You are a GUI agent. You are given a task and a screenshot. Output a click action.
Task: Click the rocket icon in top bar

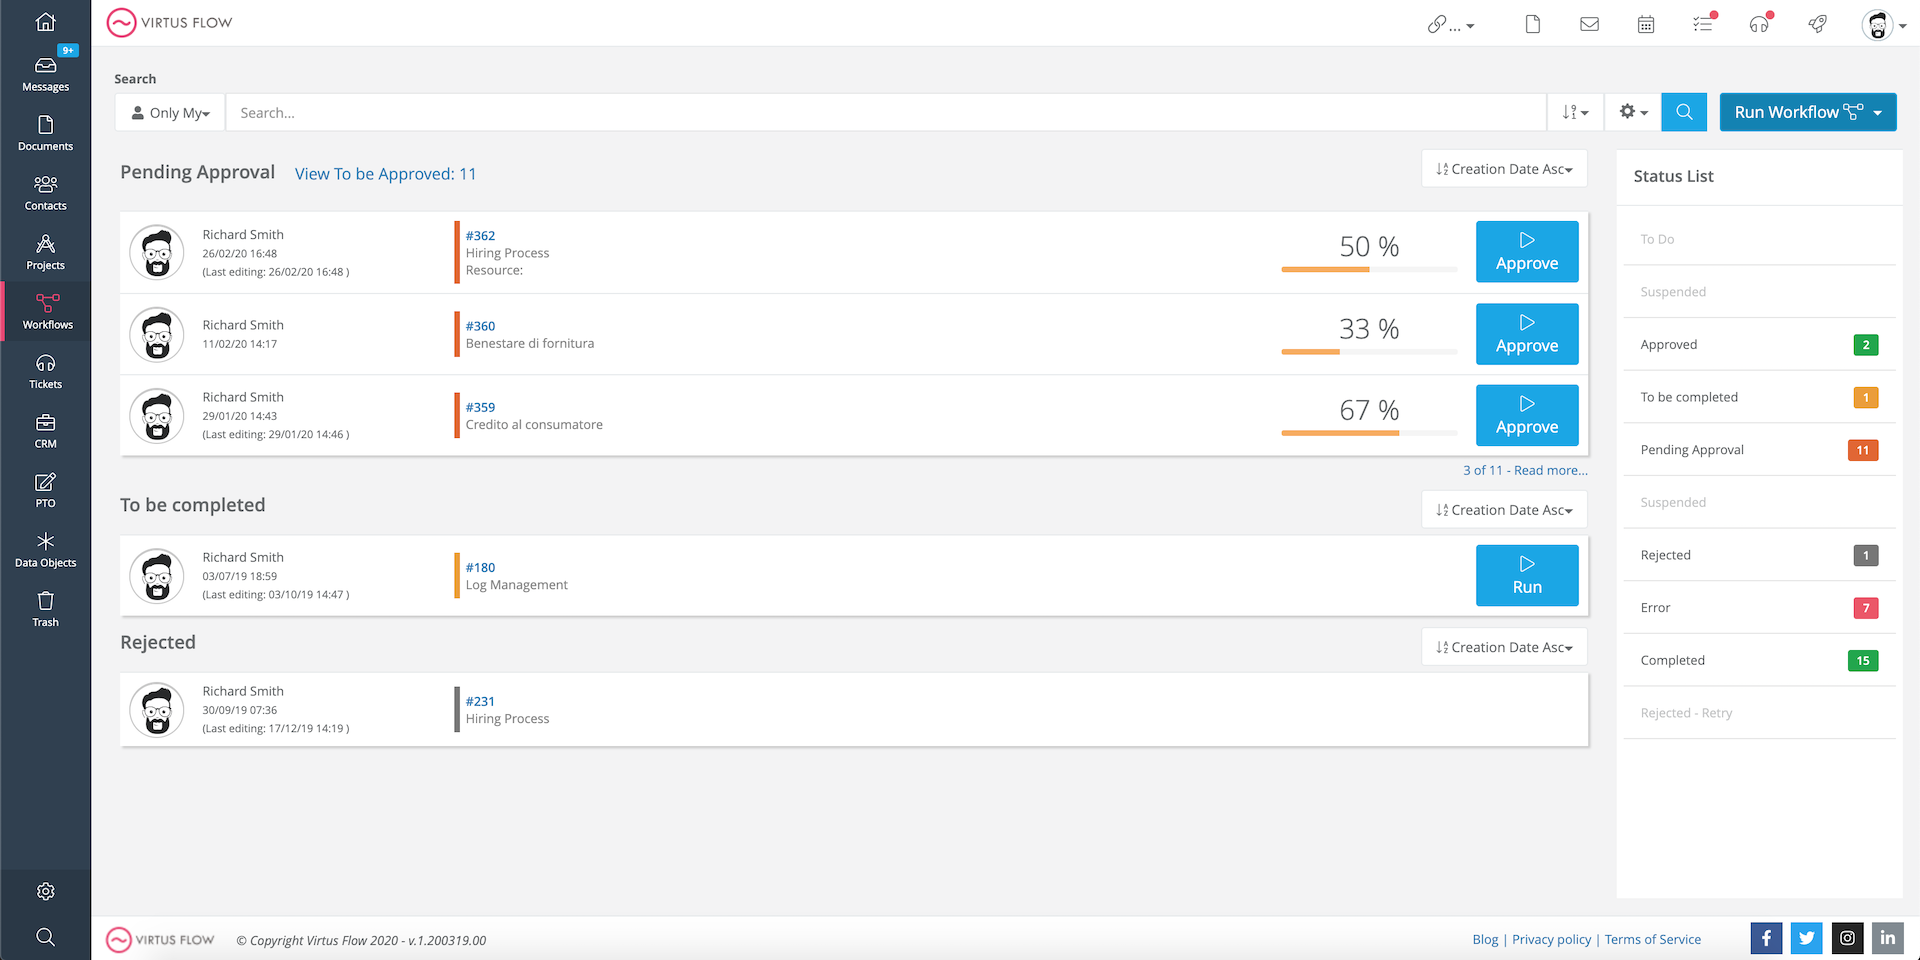pyautogui.click(x=1818, y=24)
